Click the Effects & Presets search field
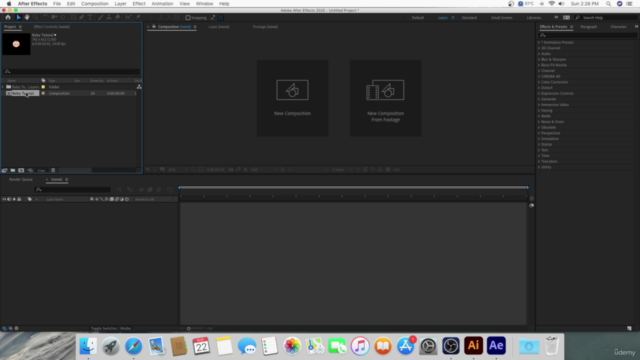This screenshot has height=360, width=640. (x=587, y=35)
